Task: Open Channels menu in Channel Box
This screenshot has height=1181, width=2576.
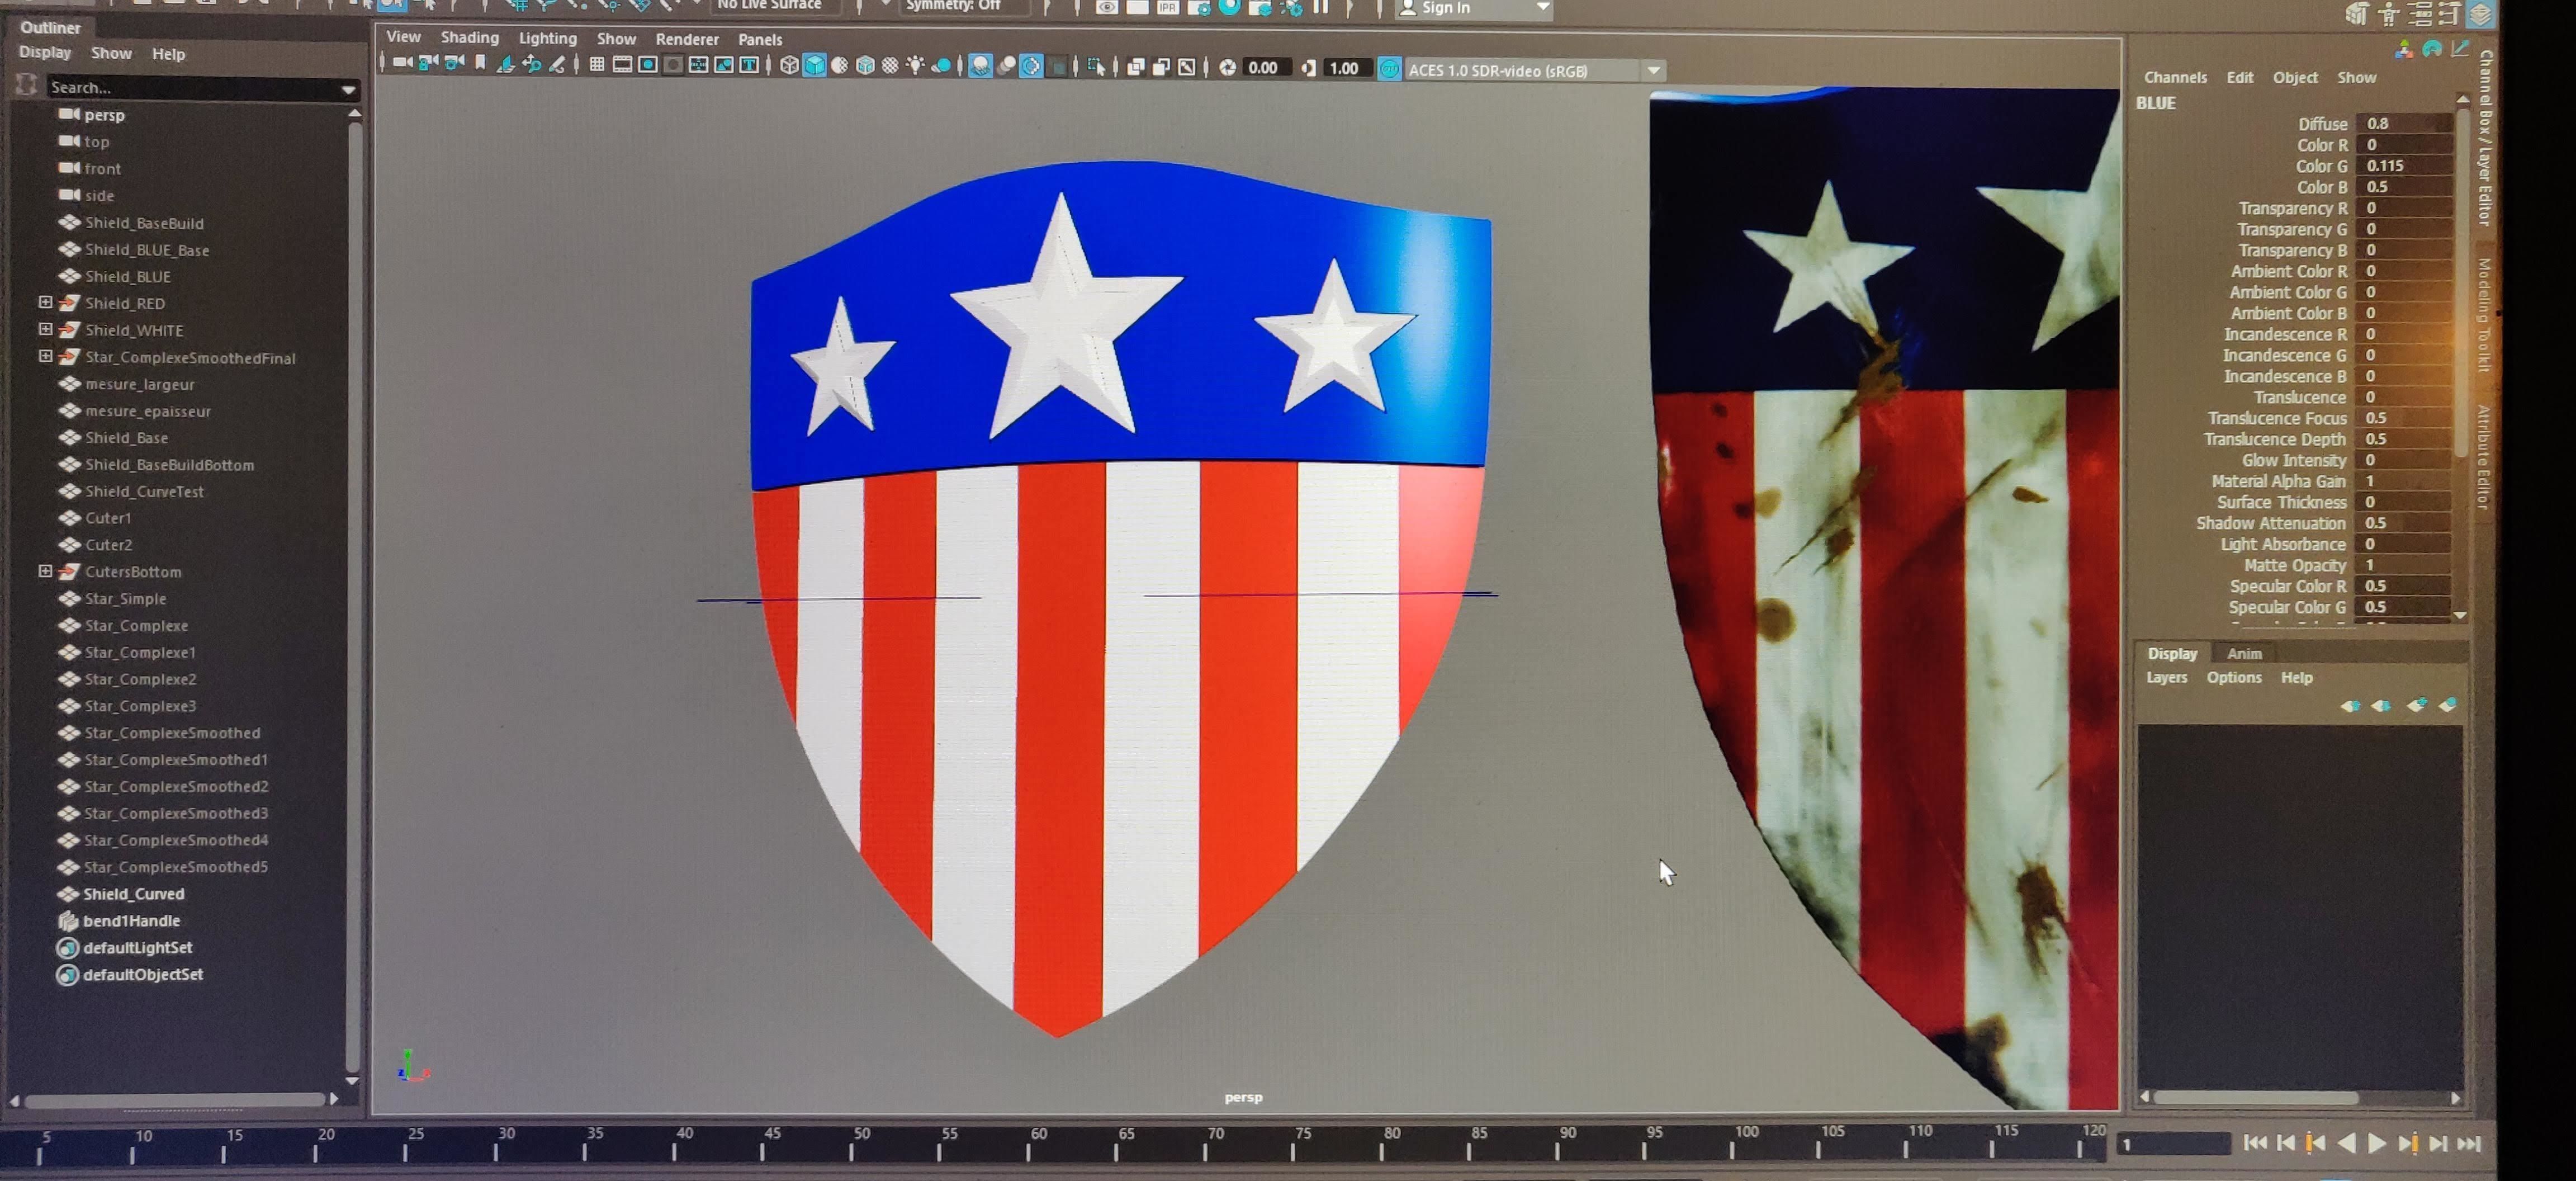Action: tap(2175, 77)
